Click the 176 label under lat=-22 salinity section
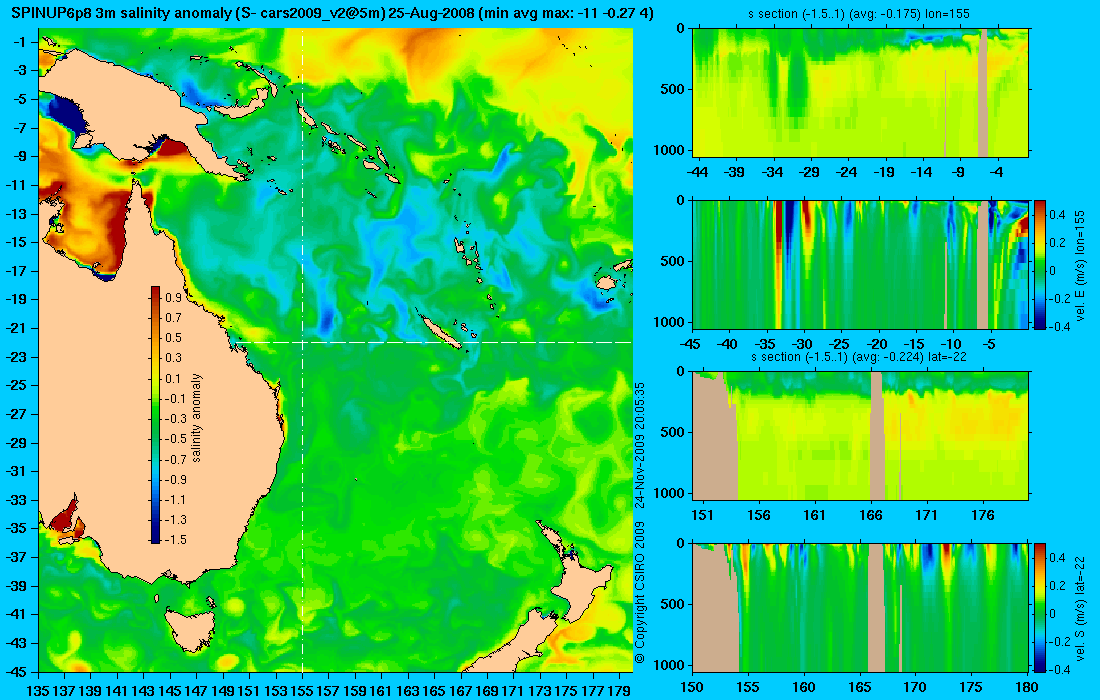Screen dimensions: 1100x700 tap(983, 516)
